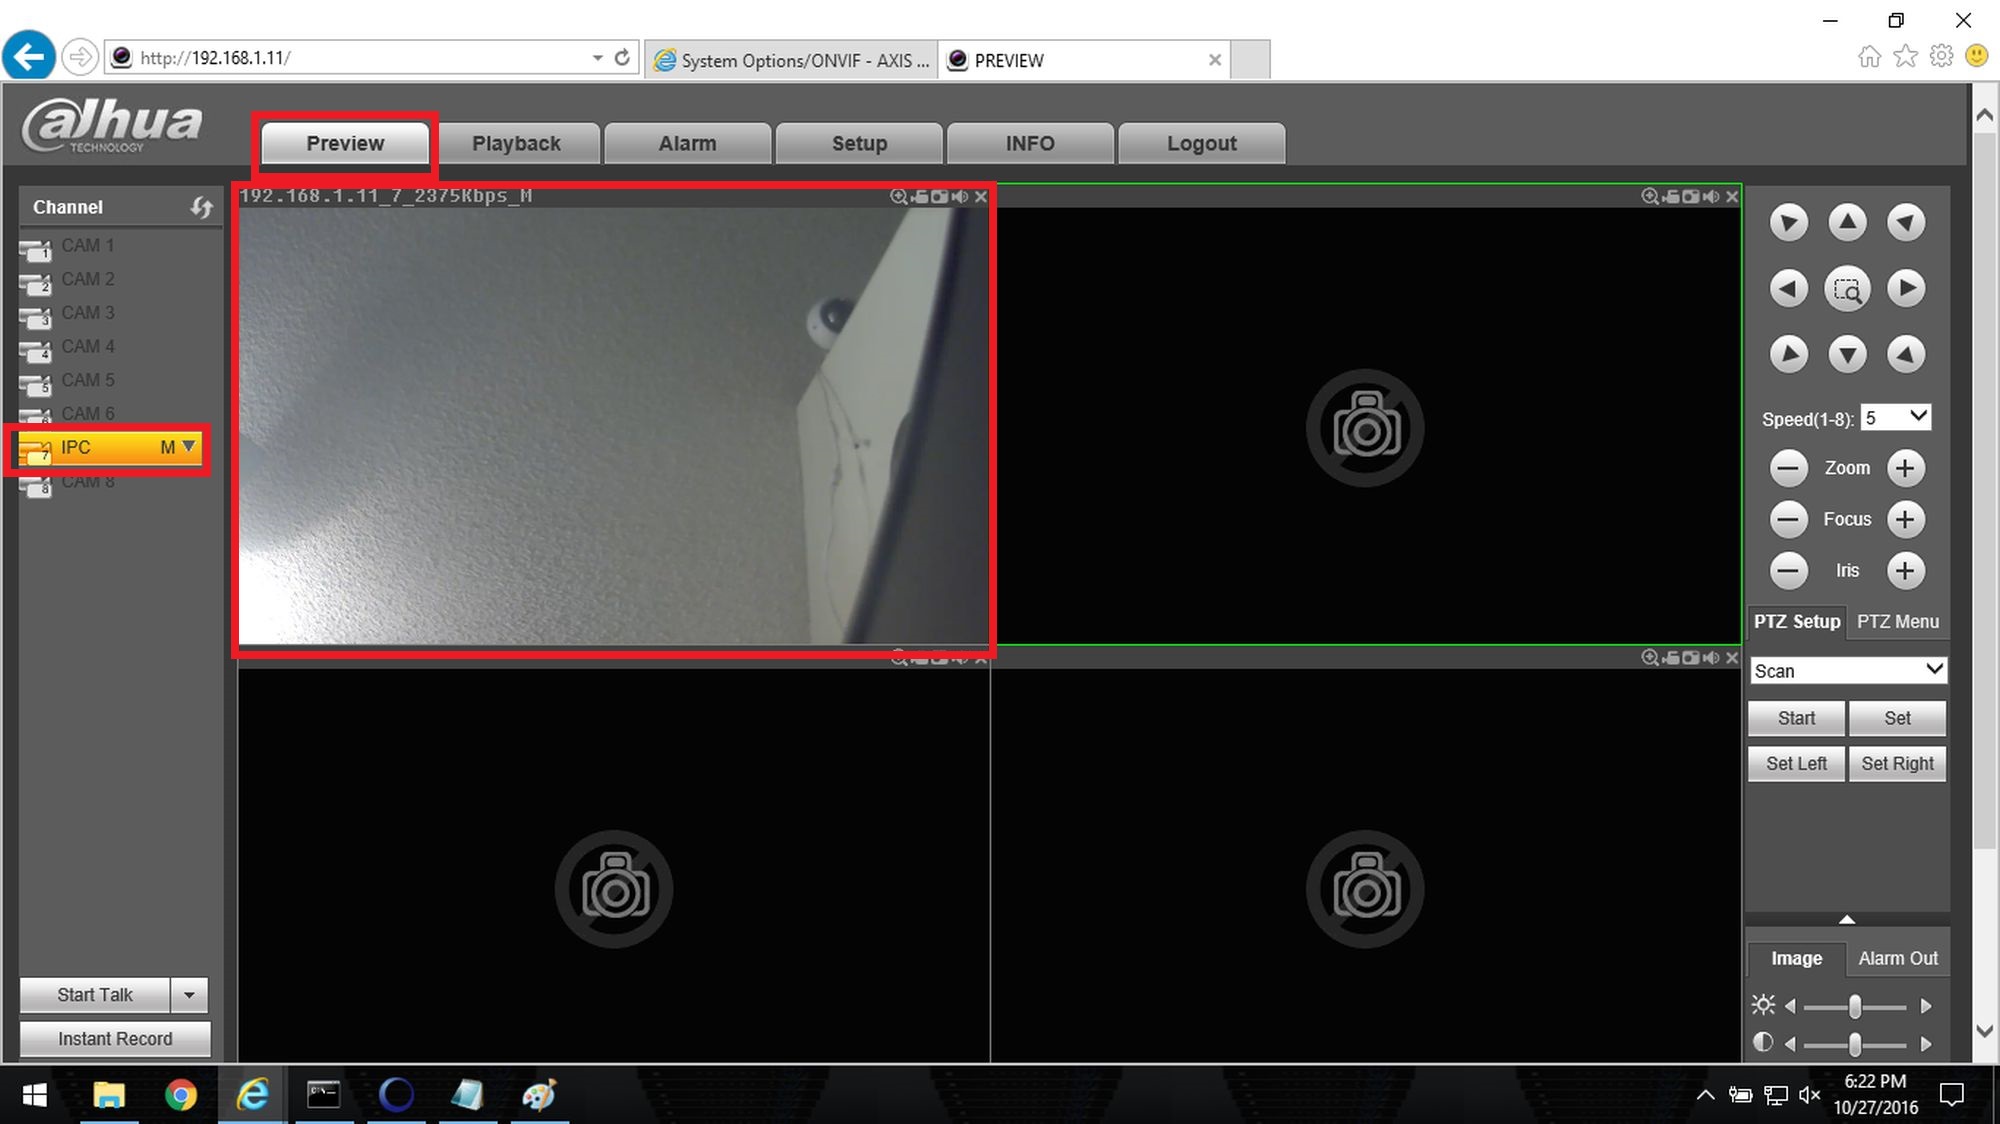Toggle audio on the first video pane
This screenshot has width=2000, height=1124.
(x=959, y=197)
